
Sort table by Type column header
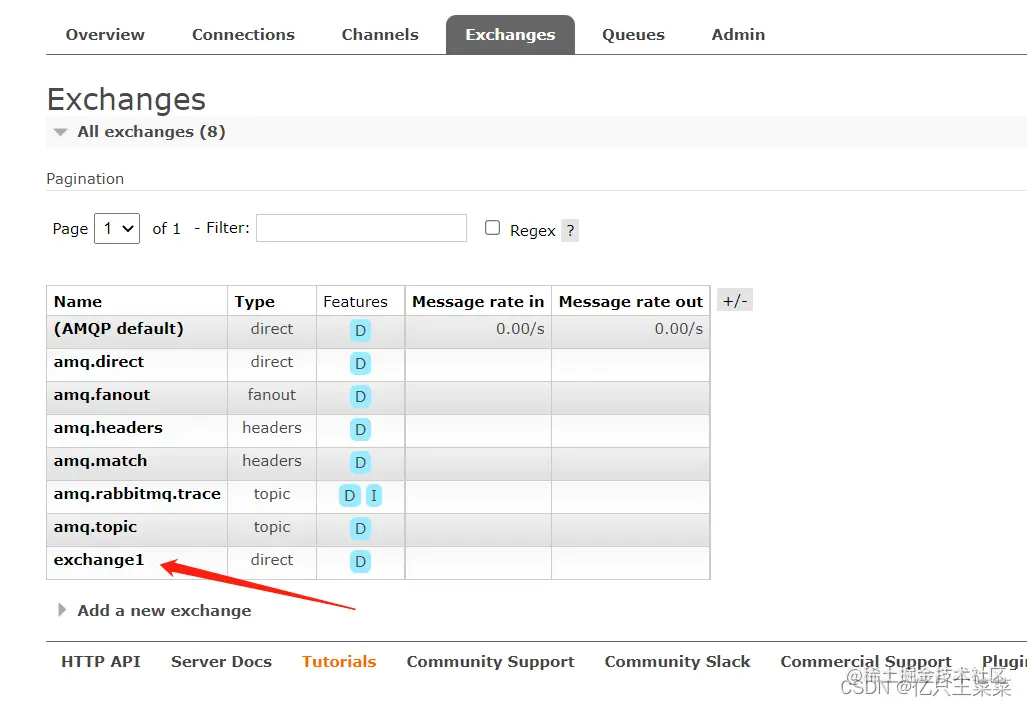pyautogui.click(x=255, y=302)
